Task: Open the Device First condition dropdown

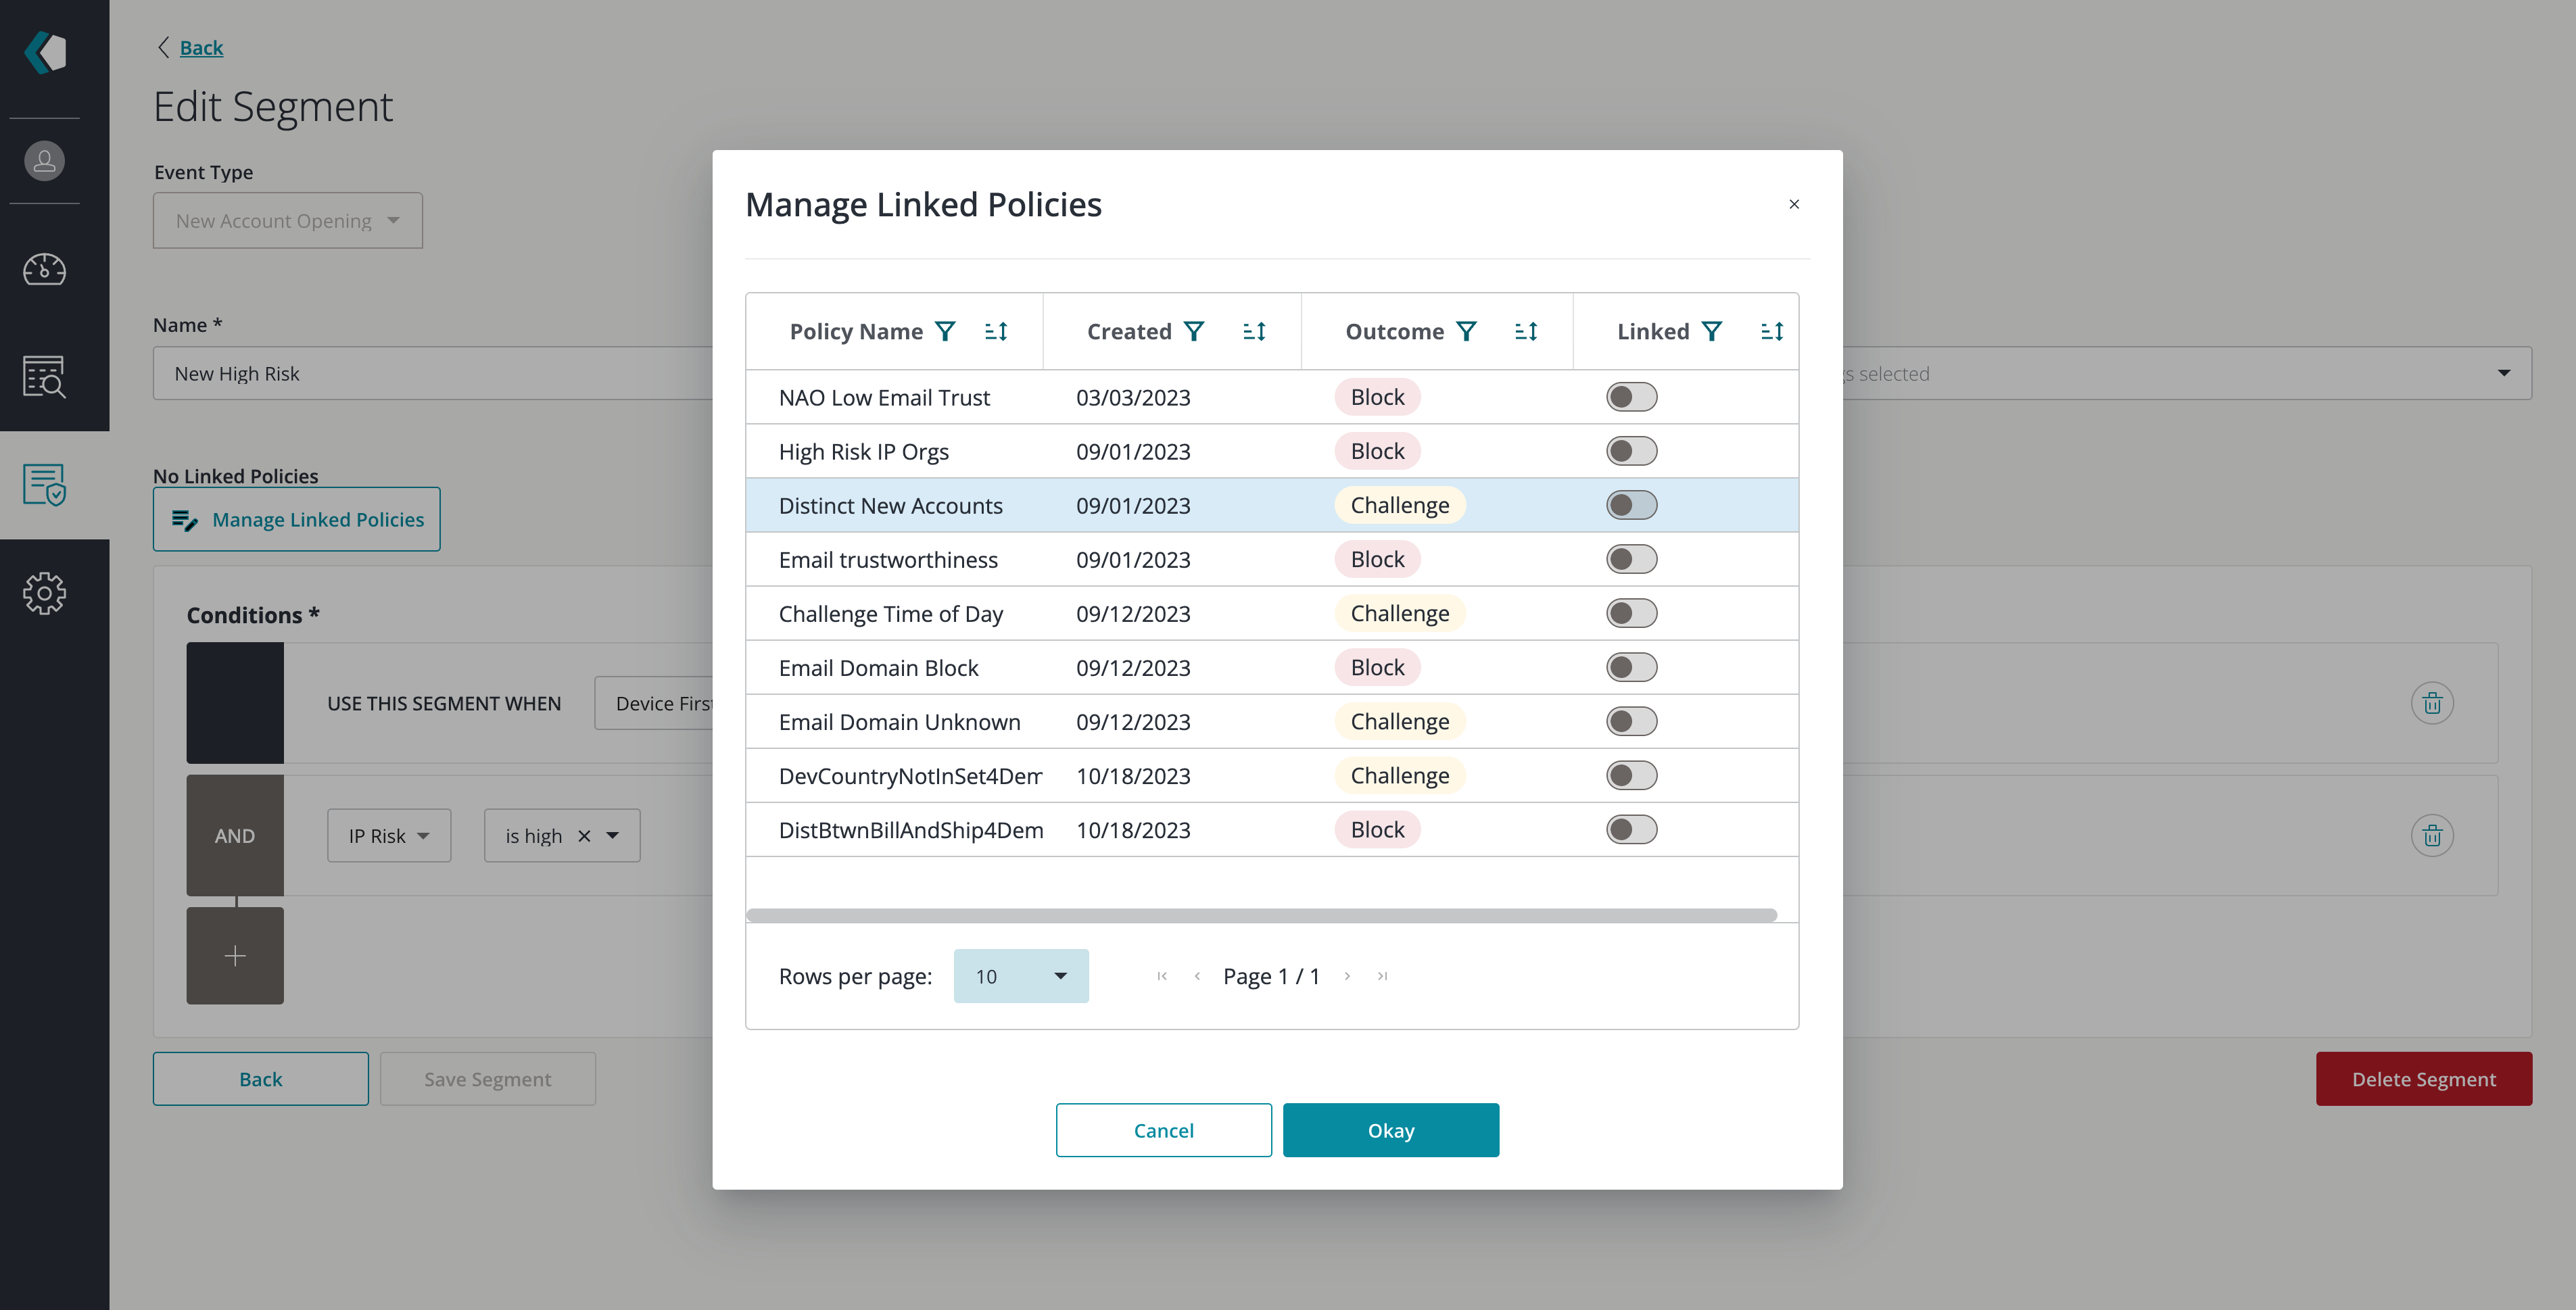Action: click(654, 703)
